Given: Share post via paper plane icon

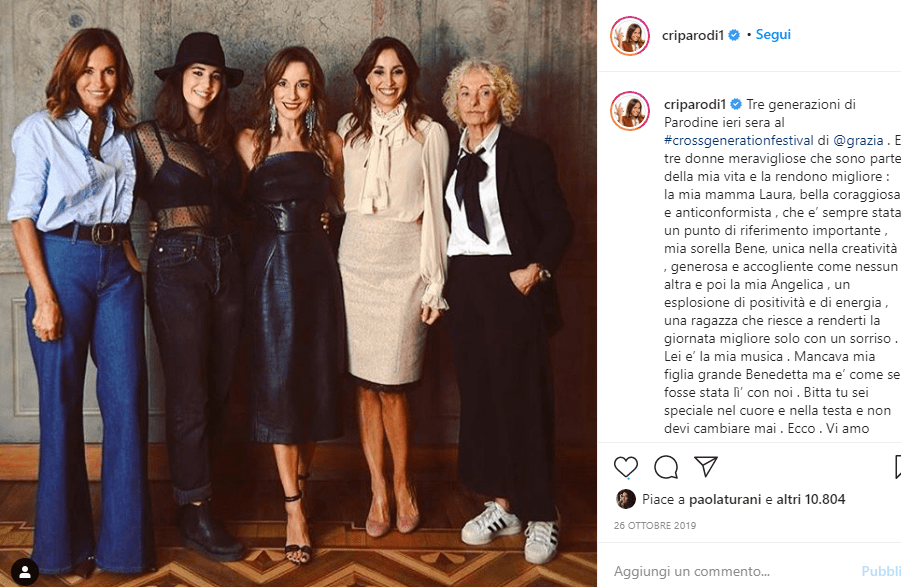Looking at the screenshot, I should pyautogui.click(x=706, y=467).
